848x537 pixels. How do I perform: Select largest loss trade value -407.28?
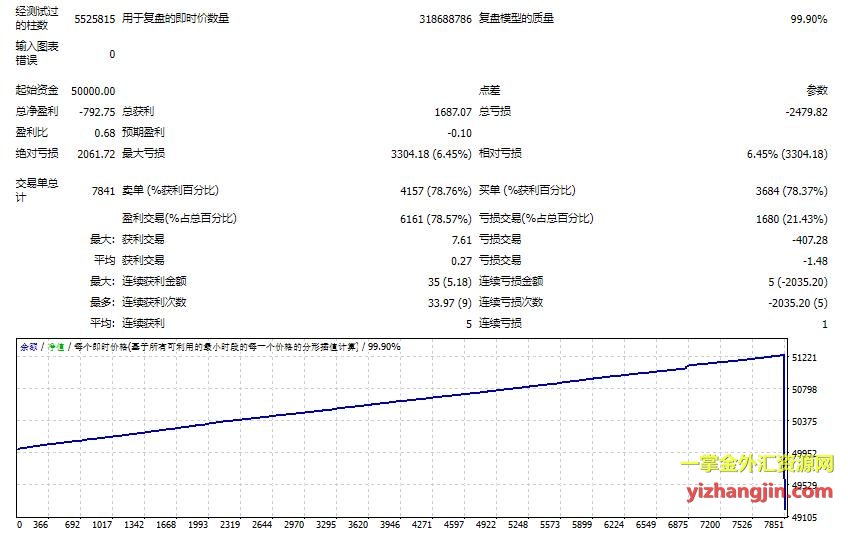tap(810, 240)
